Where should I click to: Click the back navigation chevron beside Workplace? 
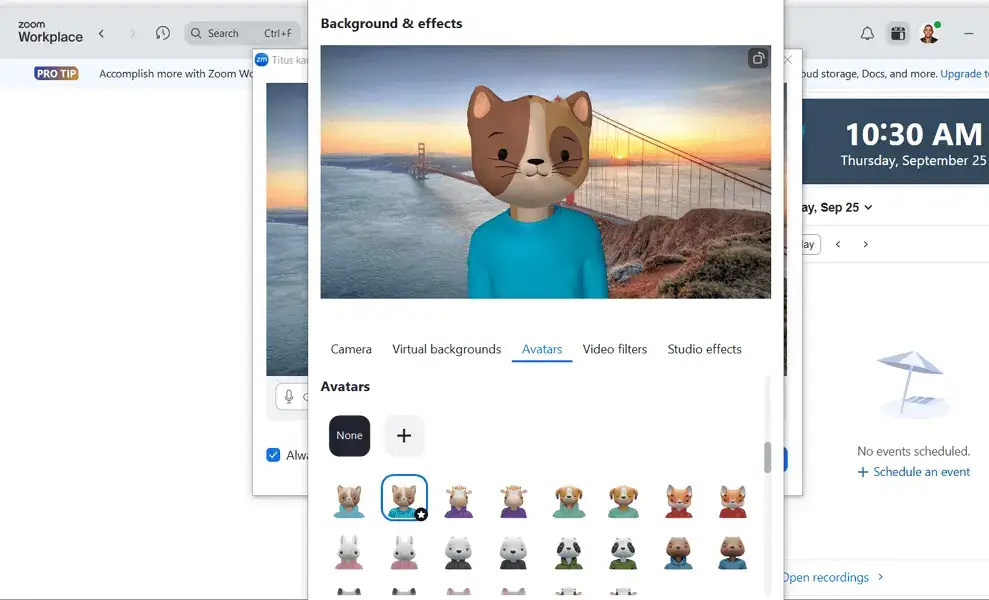coord(101,32)
